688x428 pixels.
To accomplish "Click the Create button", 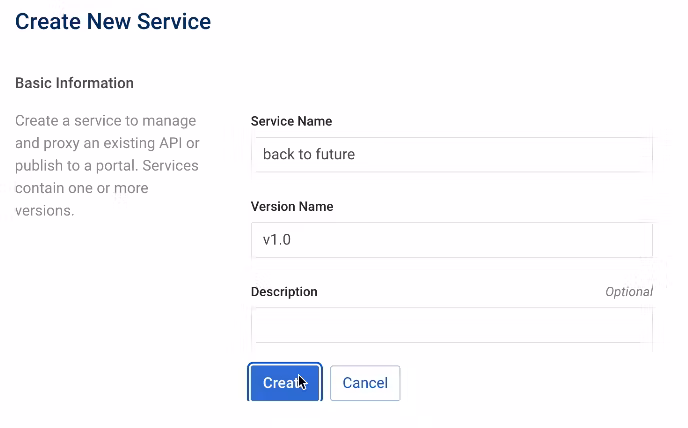I will (x=284, y=383).
